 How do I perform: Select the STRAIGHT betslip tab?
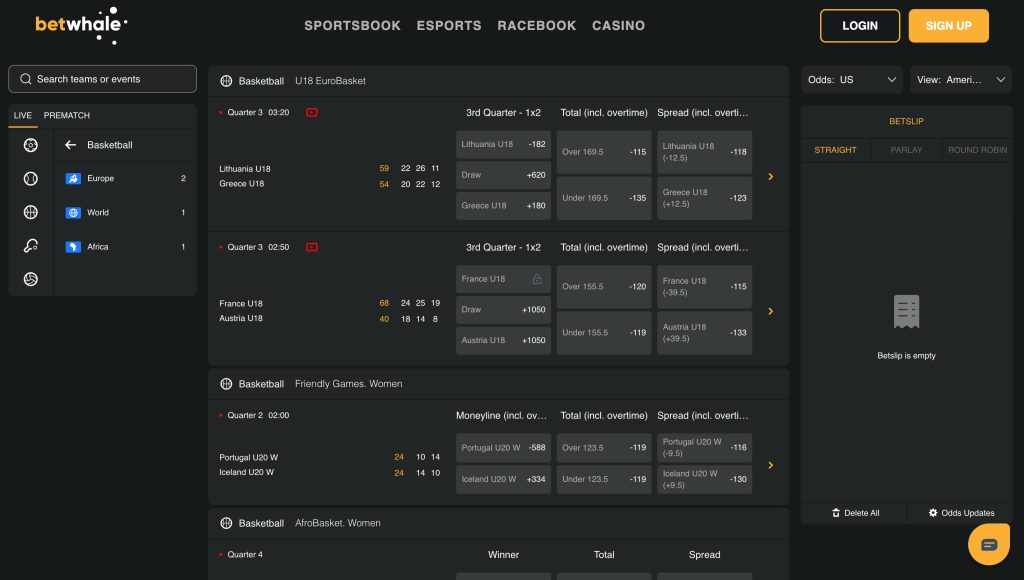click(835, 150)
